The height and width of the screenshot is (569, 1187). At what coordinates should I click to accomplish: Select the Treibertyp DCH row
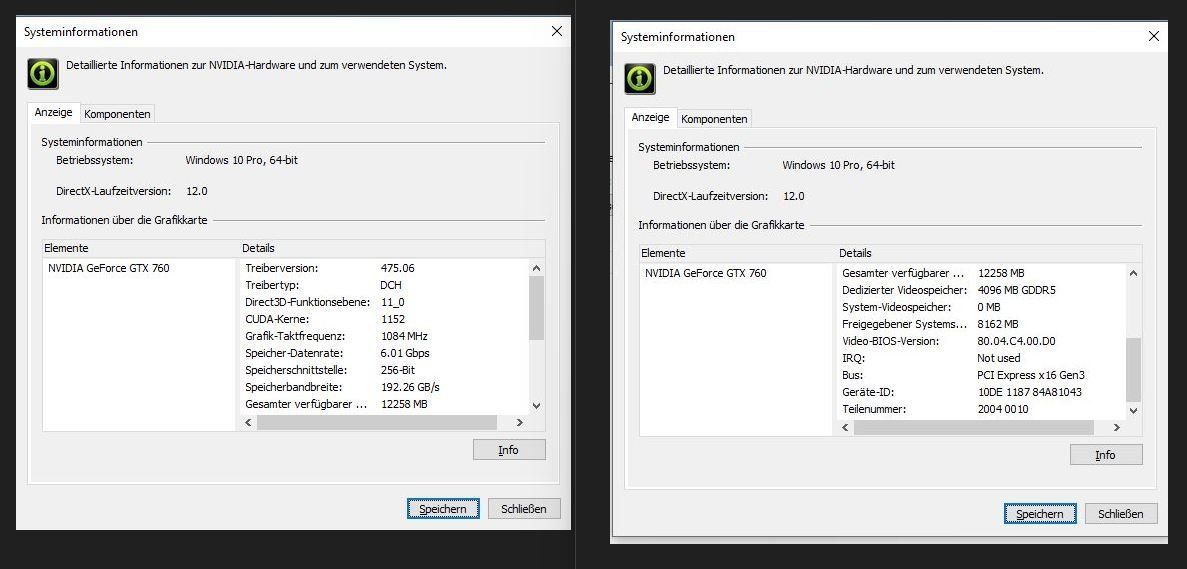385,285
